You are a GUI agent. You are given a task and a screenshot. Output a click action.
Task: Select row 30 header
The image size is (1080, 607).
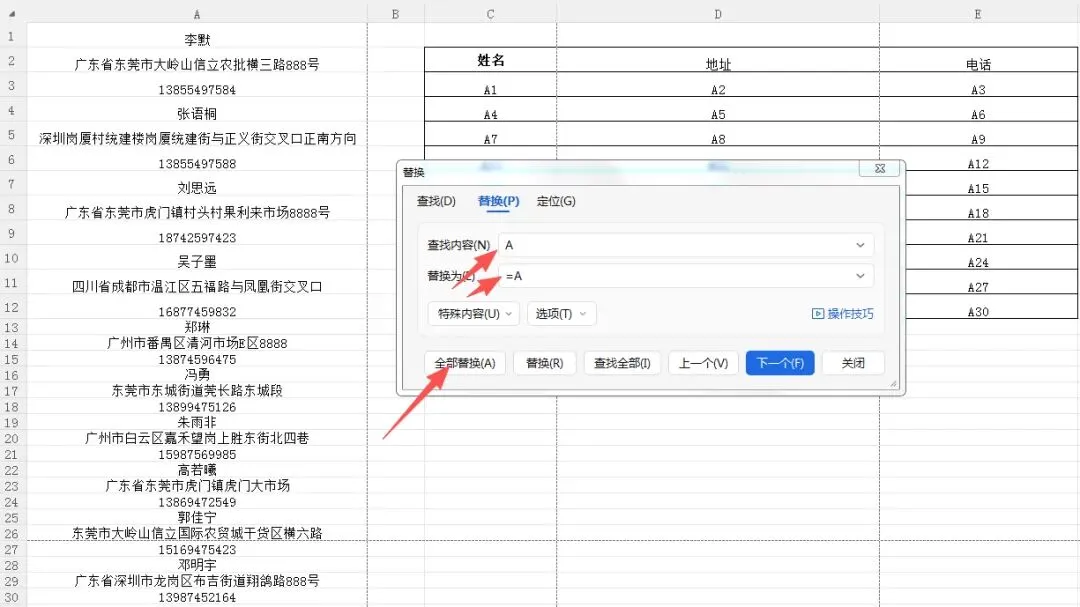(12, 597)
